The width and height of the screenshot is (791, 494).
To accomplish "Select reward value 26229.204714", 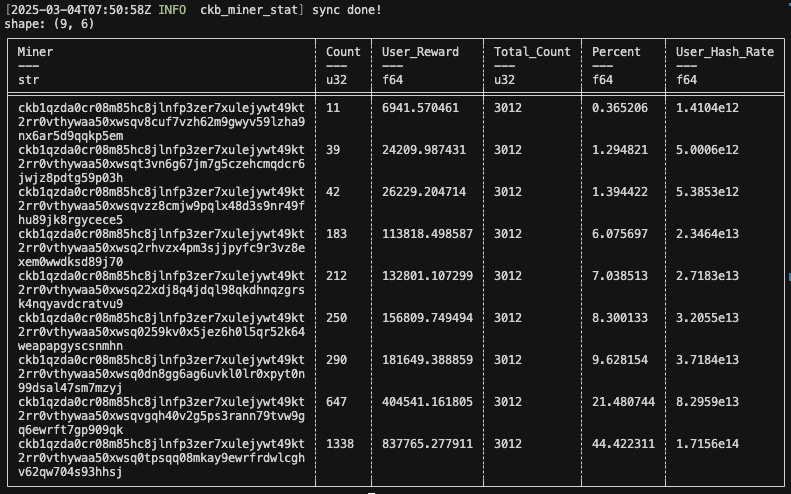I will 424,191.
